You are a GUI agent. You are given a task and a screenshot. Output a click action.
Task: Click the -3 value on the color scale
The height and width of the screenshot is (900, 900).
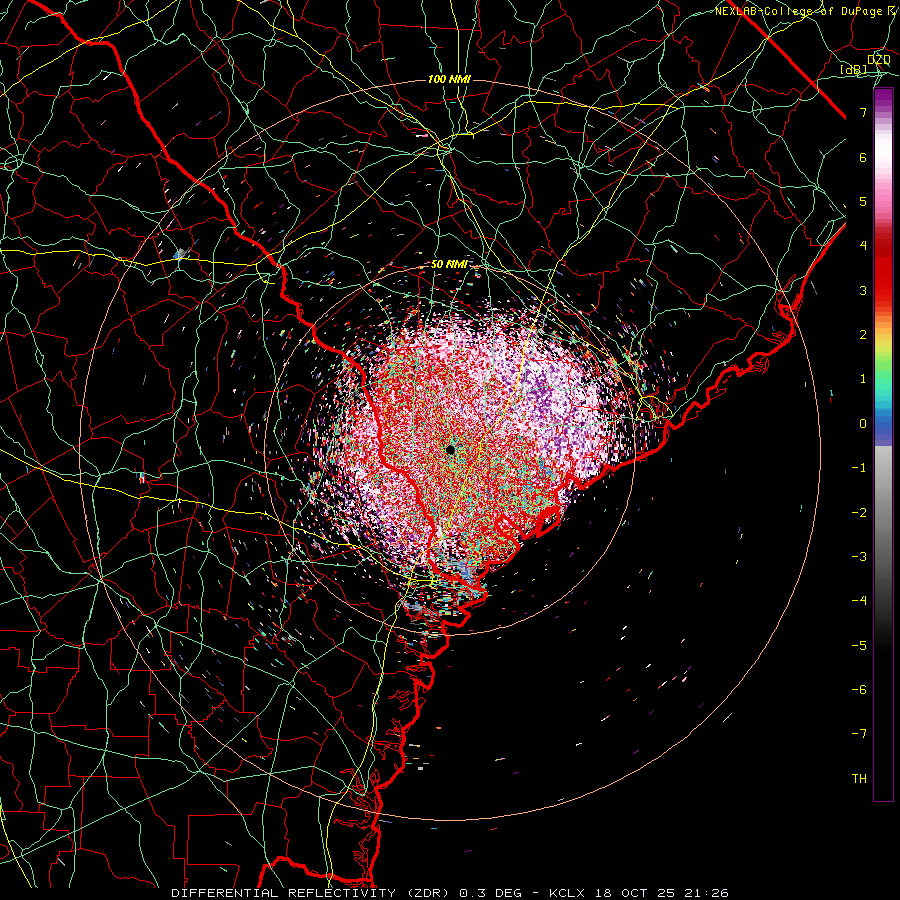point(859,557)
